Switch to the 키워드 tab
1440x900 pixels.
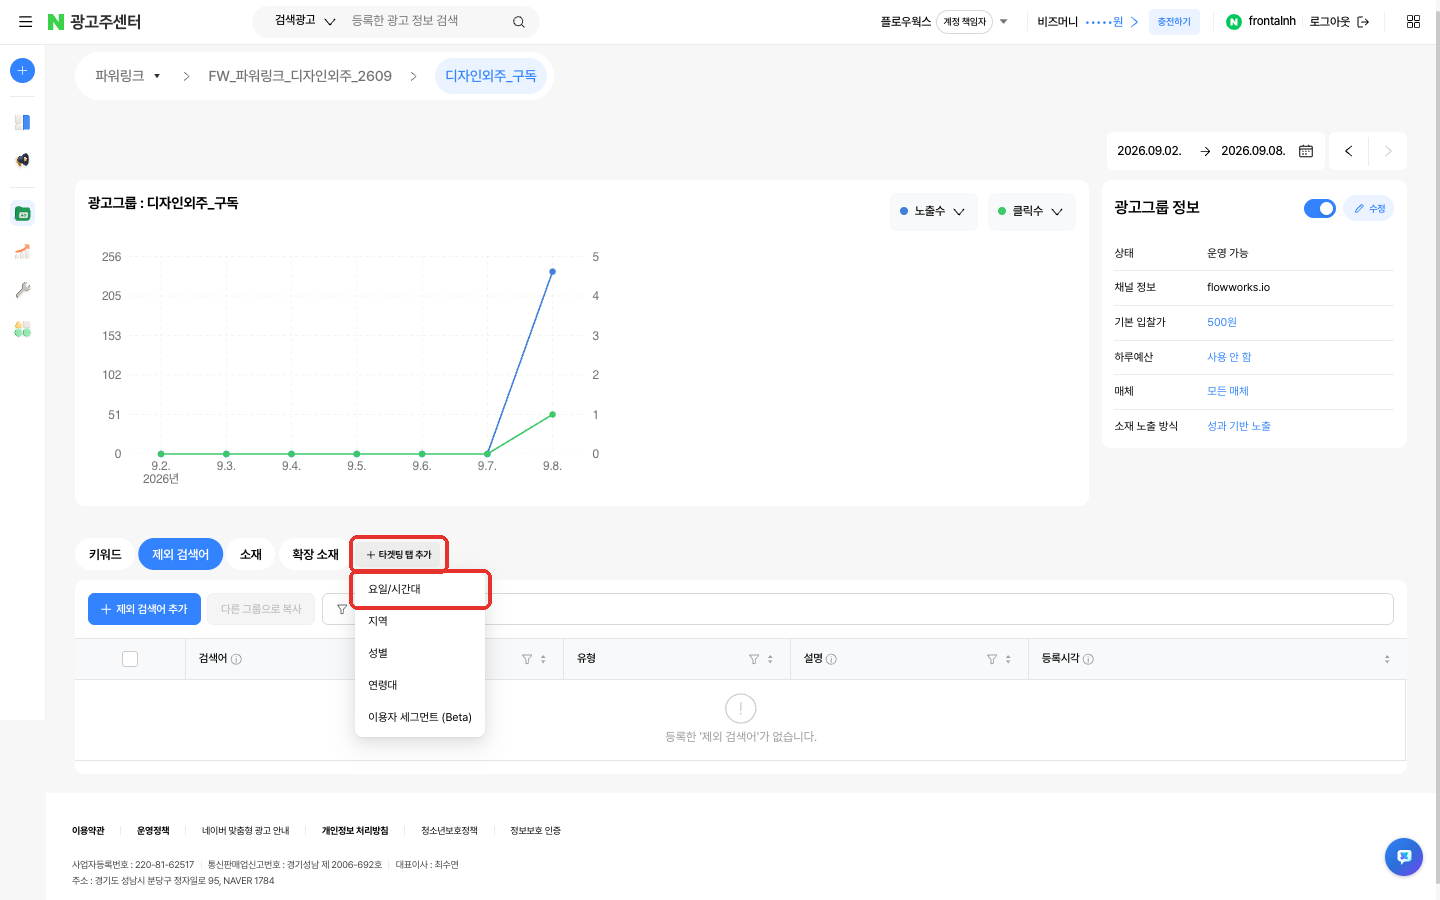coord(105,555)
